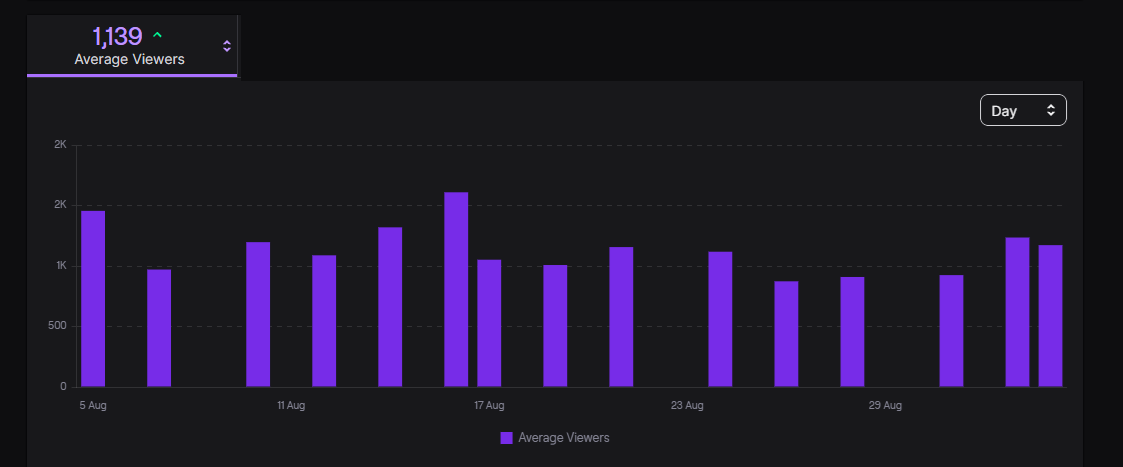Click the last bar at the chart's right end
The image size is (1123, 467).
tap(1051, 316)
